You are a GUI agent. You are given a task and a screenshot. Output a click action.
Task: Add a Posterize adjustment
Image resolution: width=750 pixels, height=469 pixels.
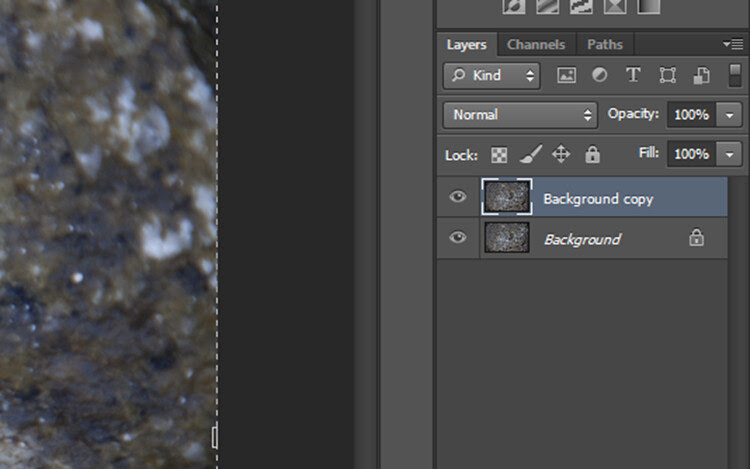(x=548, y=7)
